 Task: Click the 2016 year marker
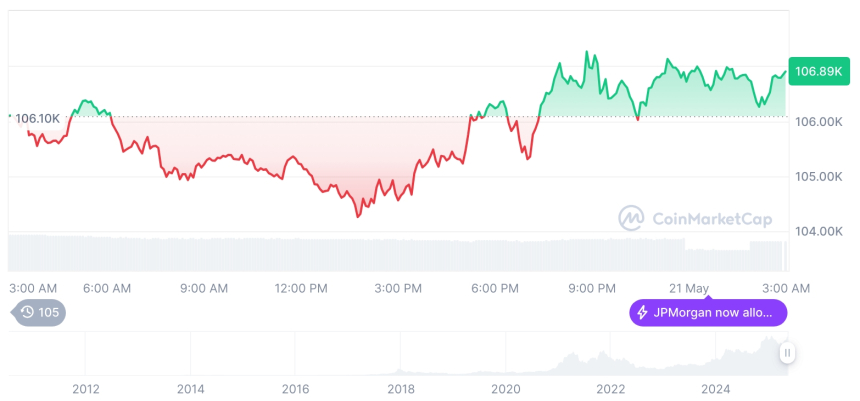pos(296,388)
